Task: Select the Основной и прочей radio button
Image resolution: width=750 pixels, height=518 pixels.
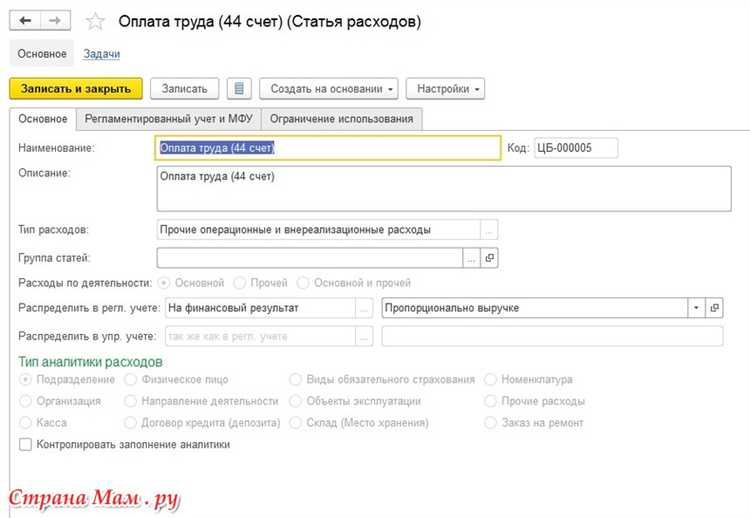Action: point(303,283)
